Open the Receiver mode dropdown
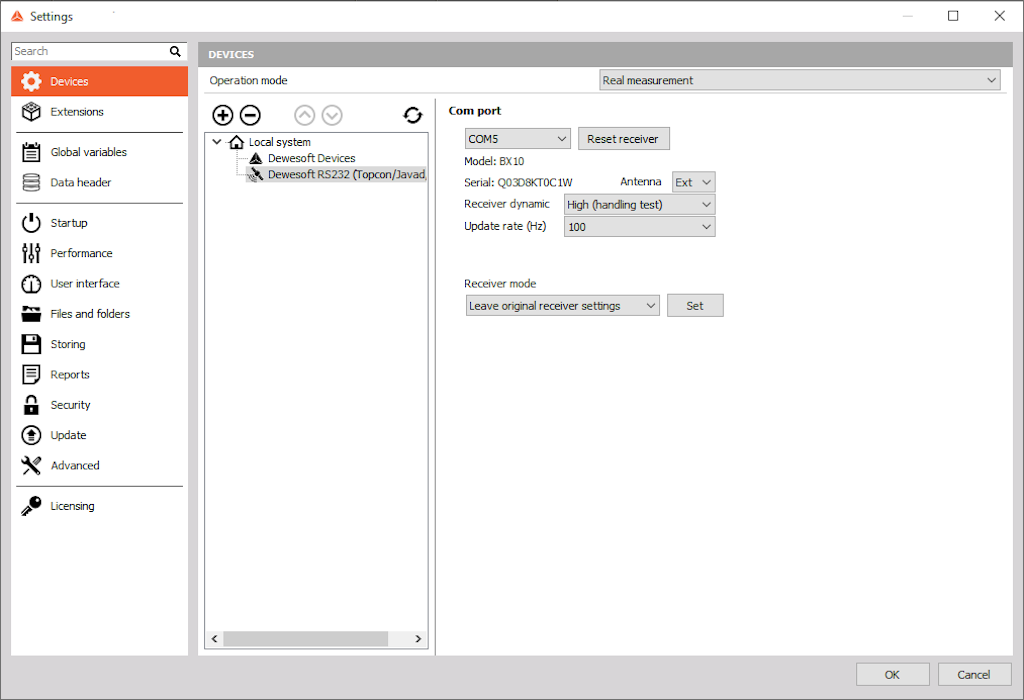 click(562, 306)
